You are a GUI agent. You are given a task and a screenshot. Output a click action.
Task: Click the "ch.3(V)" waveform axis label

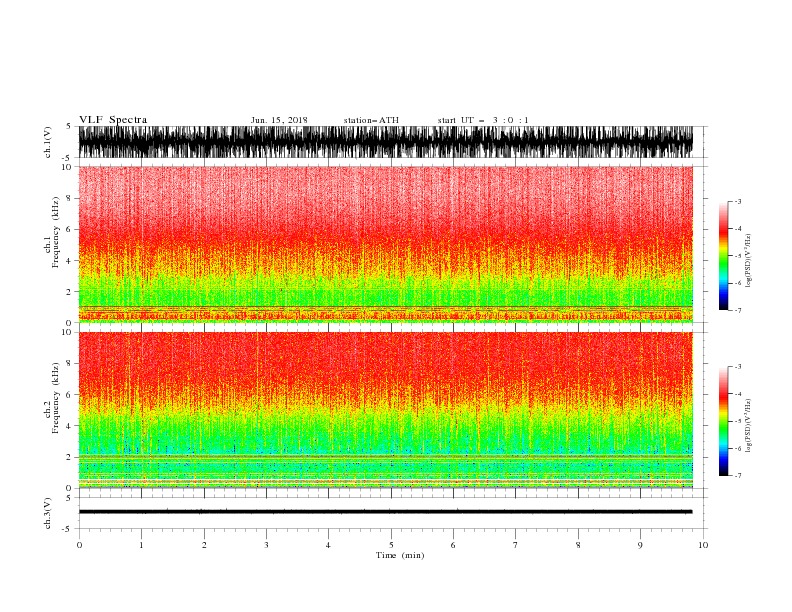(x=48, y=513)
